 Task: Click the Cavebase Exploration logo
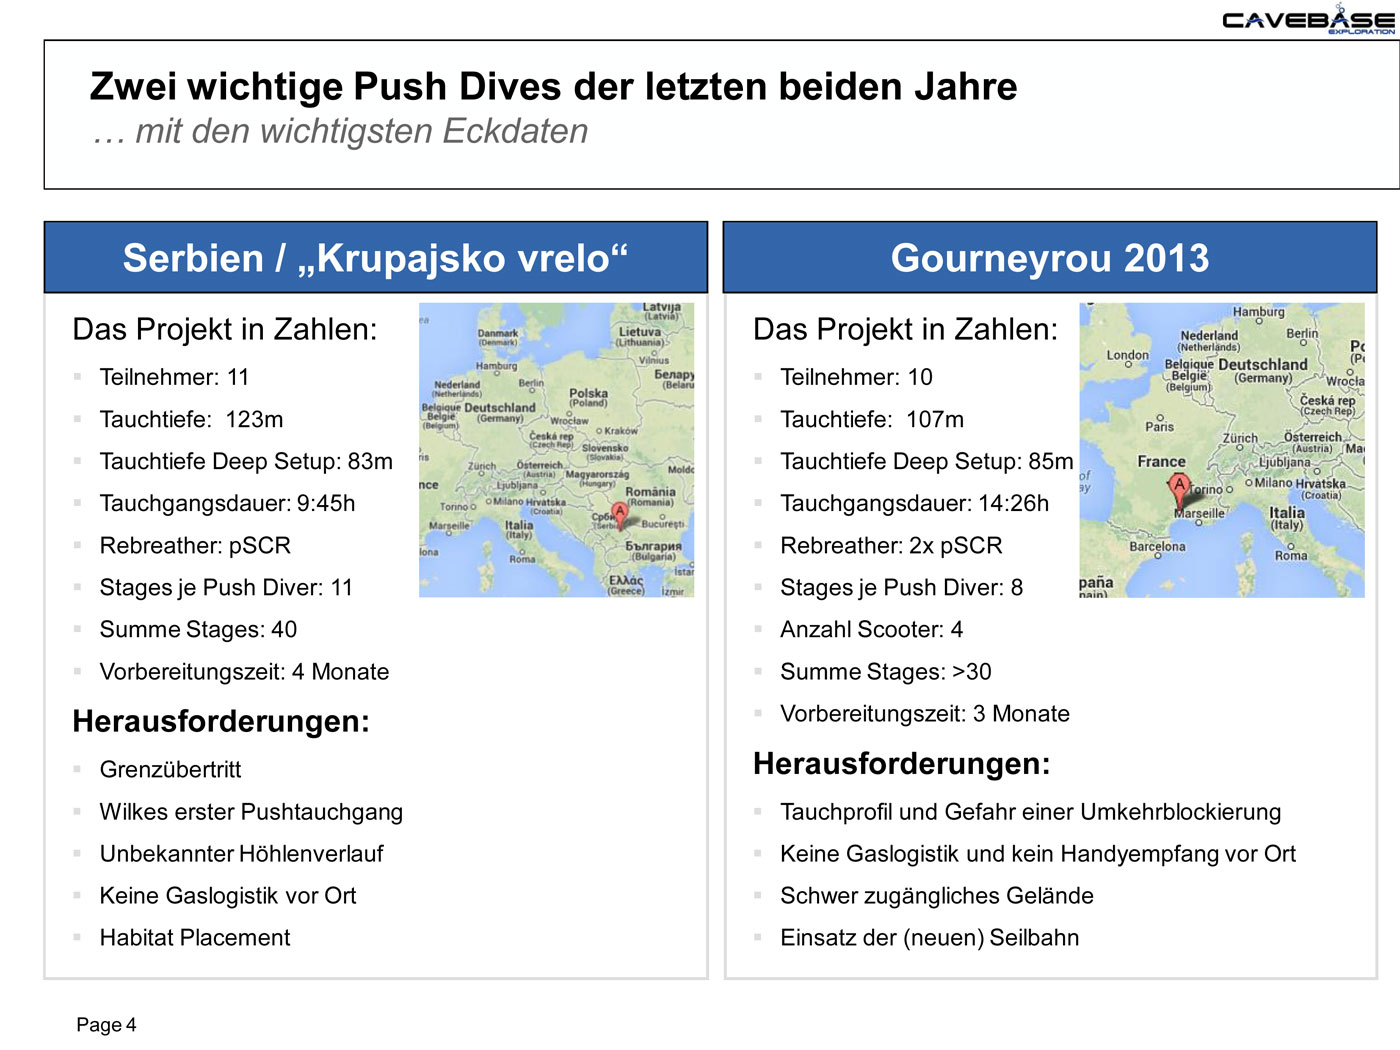pyautogui.click(x=1308, y=20)
